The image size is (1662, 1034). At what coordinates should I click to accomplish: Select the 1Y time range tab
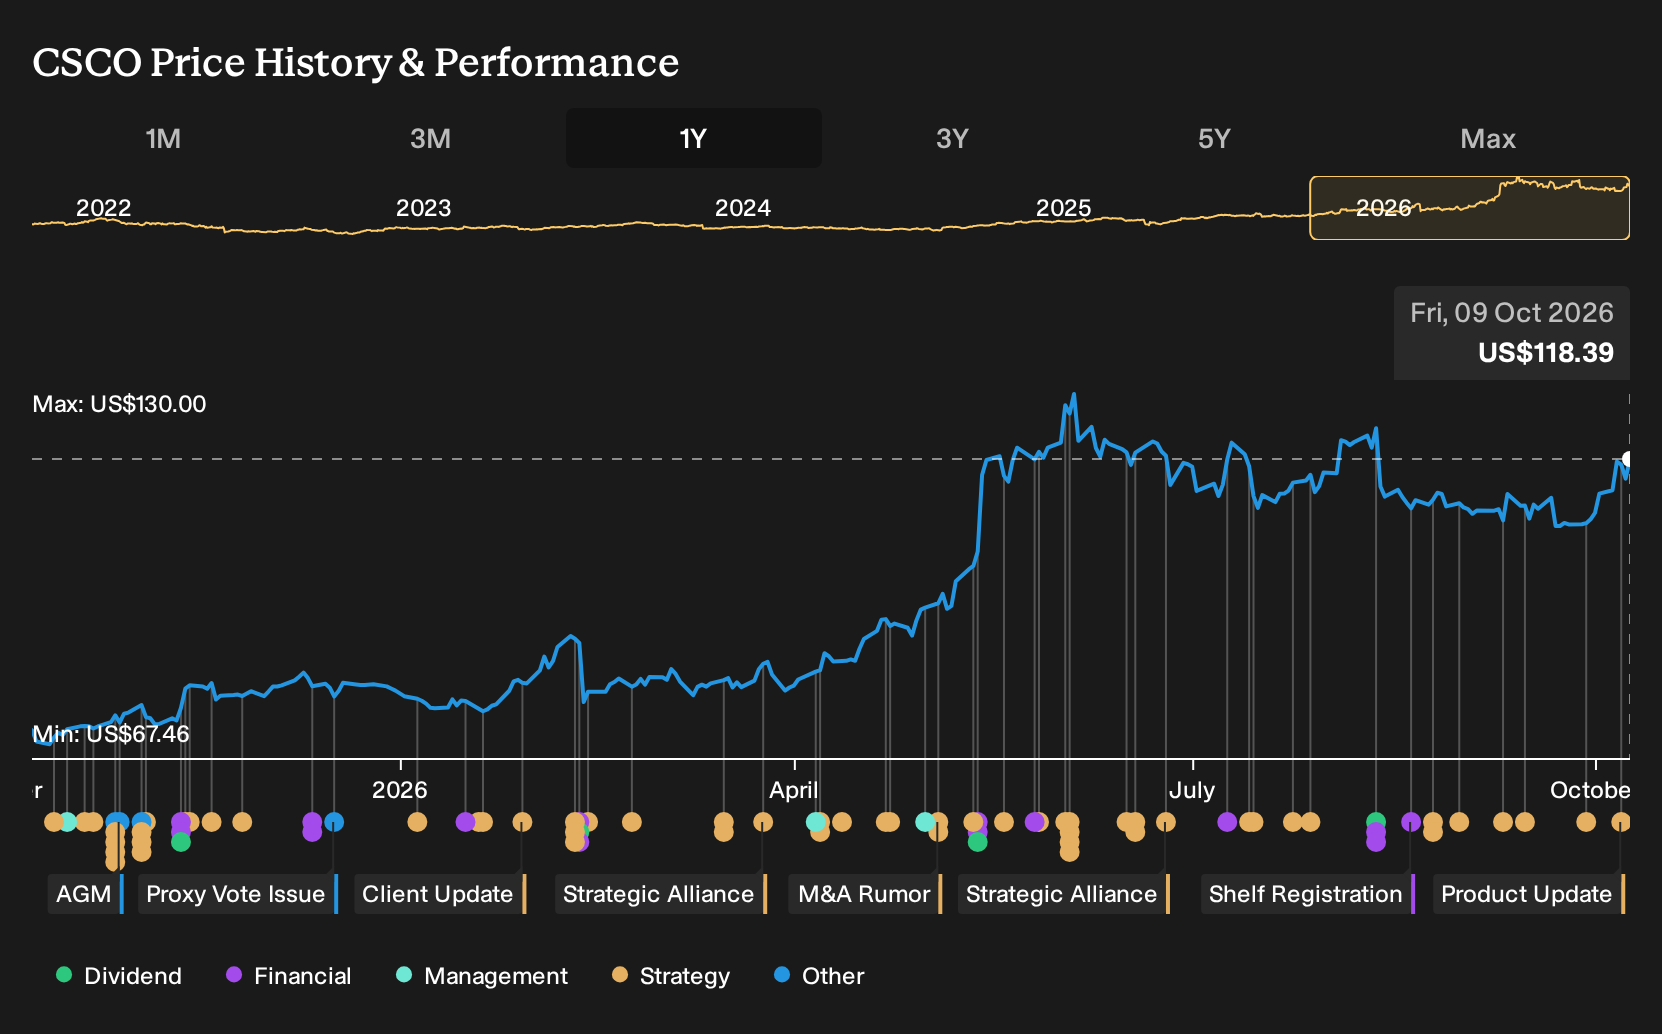(694, 138)
